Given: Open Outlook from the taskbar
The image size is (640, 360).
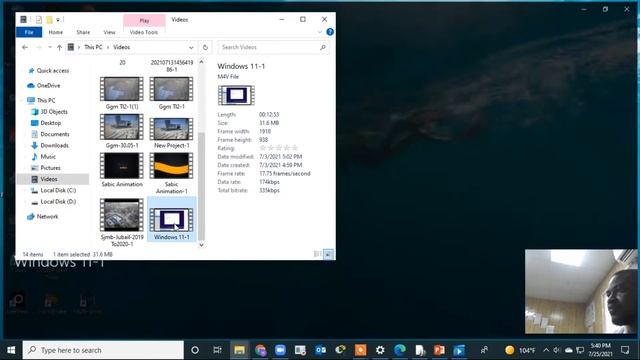Looking at the screenshot, I should [x=320, y=350].
